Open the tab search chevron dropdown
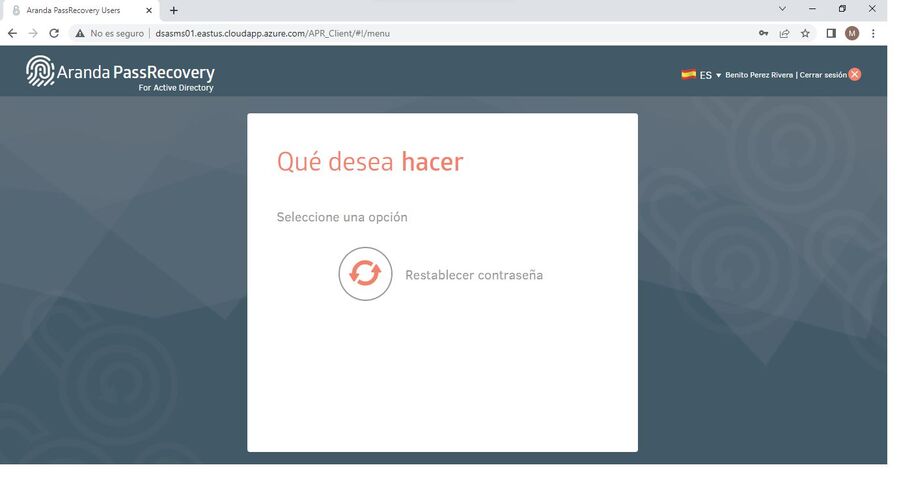The image size is (899, 480). click(782, 9)
